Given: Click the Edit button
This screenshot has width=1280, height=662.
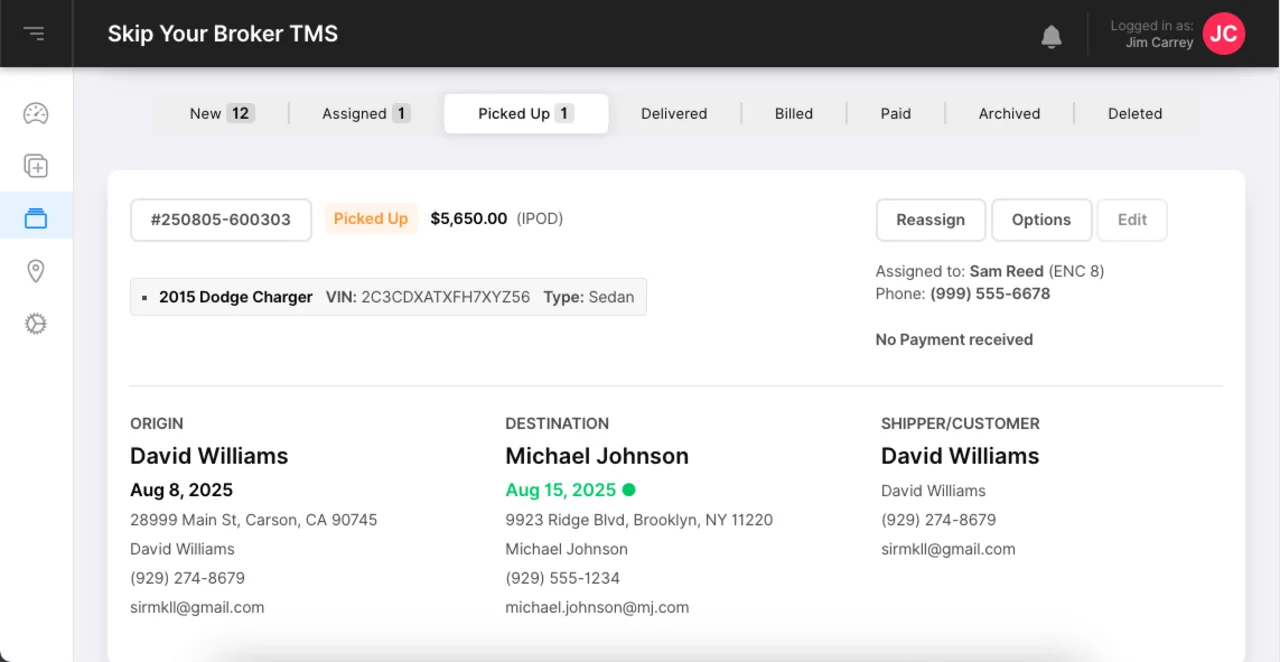Looking at the screenshot, I should [x=1132, y=219].
